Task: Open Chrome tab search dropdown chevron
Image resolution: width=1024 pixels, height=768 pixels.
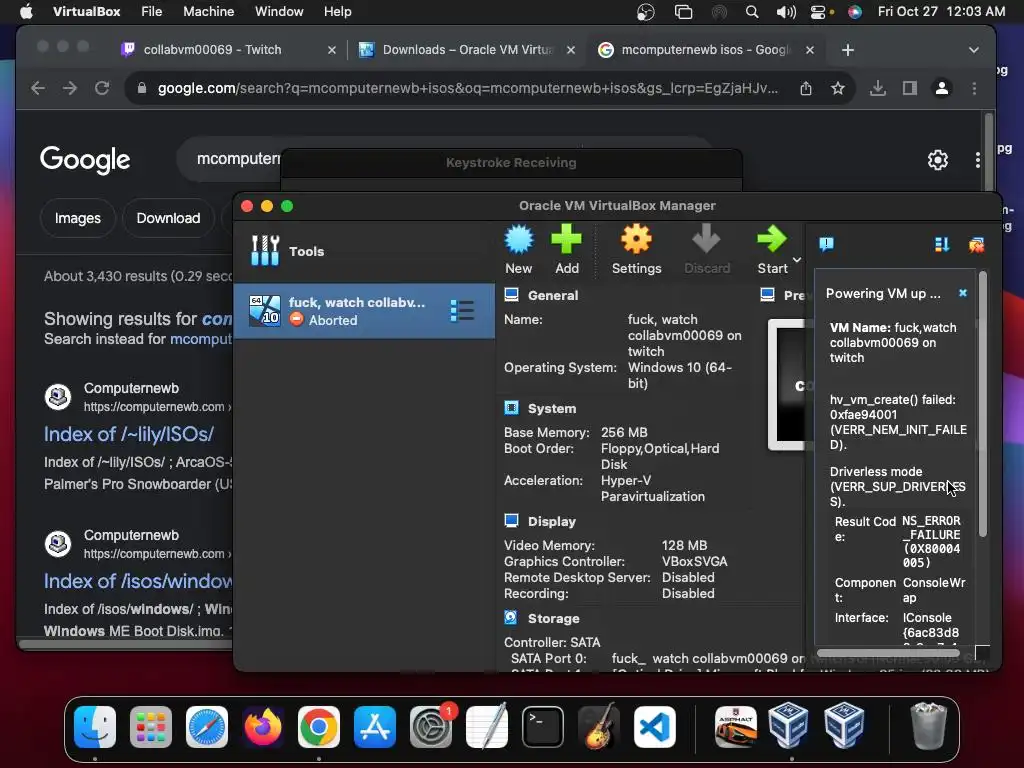Action: [974, 50]
